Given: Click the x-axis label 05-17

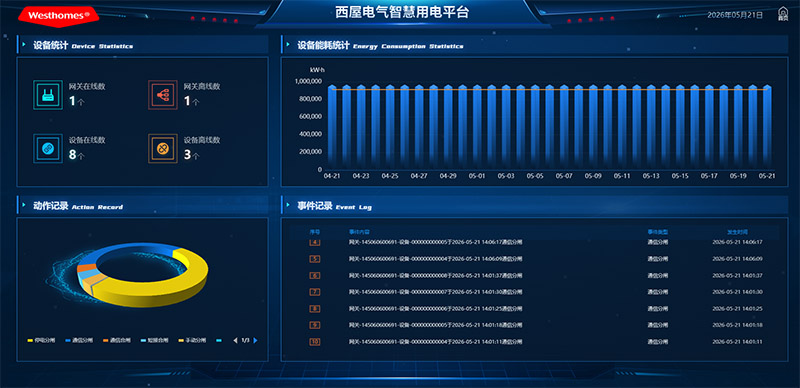Looking at the screenshot, I should click(709, 176).
